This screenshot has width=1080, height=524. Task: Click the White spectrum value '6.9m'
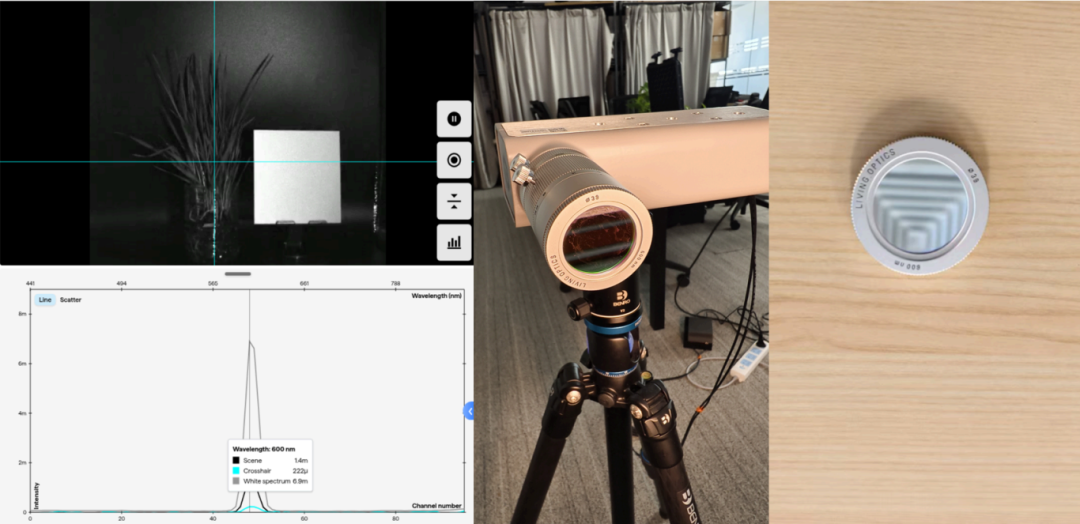300,481
